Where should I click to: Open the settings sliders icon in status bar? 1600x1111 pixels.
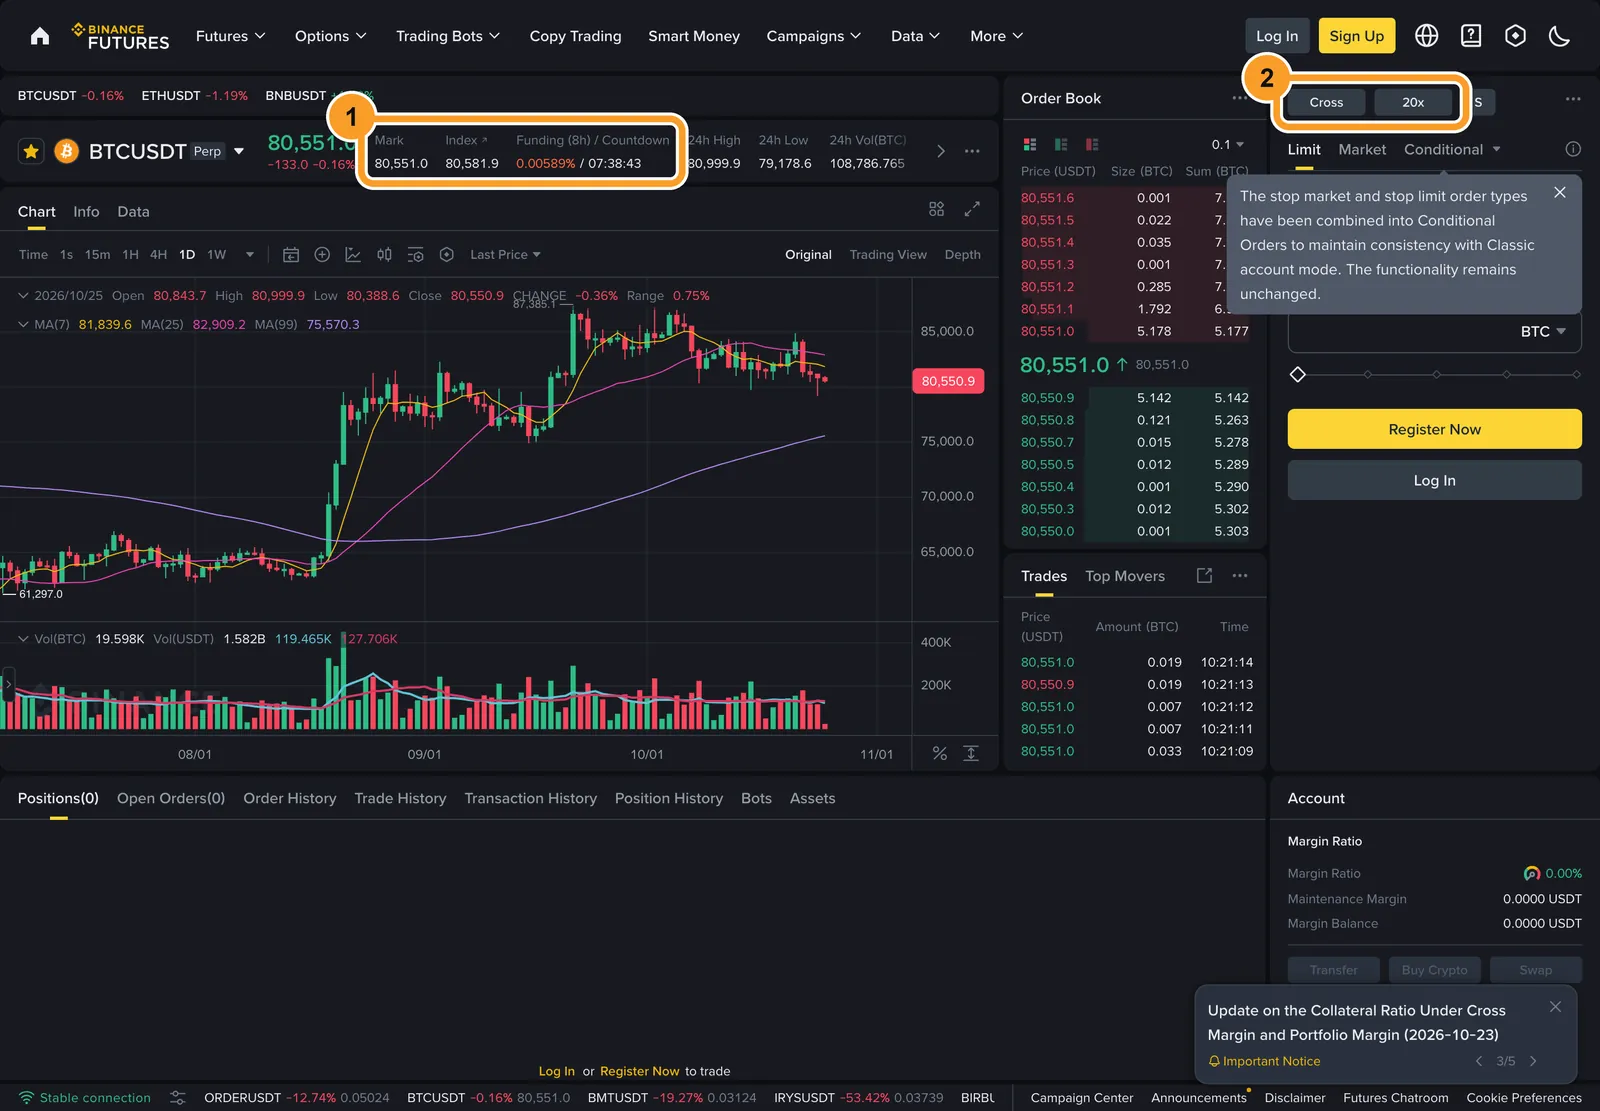178,1097
